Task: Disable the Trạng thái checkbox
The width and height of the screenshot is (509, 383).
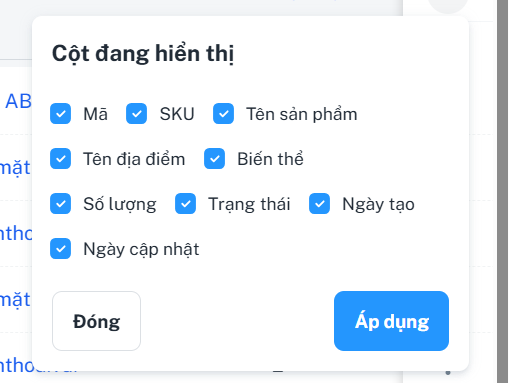Action: (185, 204)
